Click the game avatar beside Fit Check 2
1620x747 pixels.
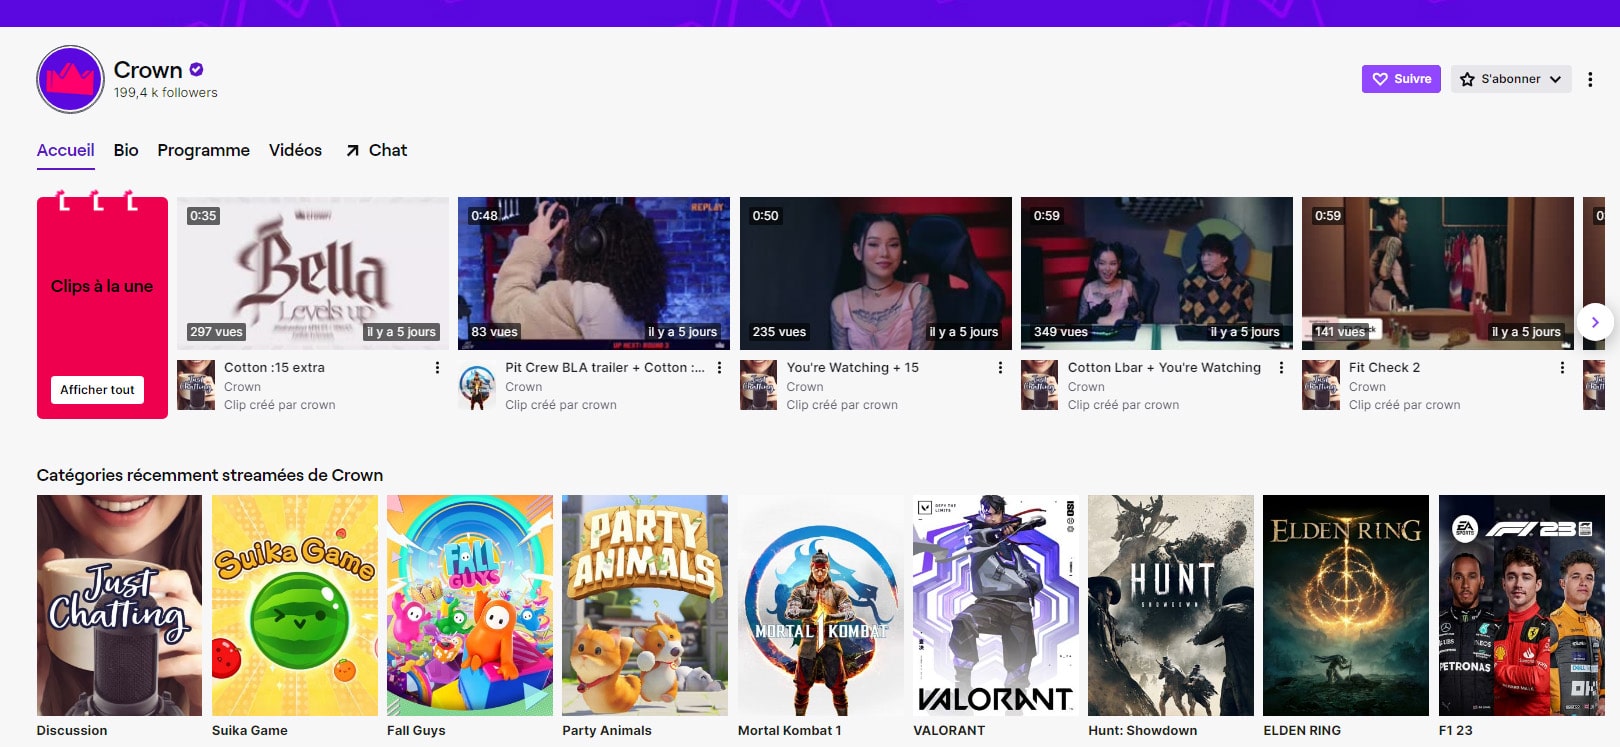pyautogui.click(x=1321, y=385)
